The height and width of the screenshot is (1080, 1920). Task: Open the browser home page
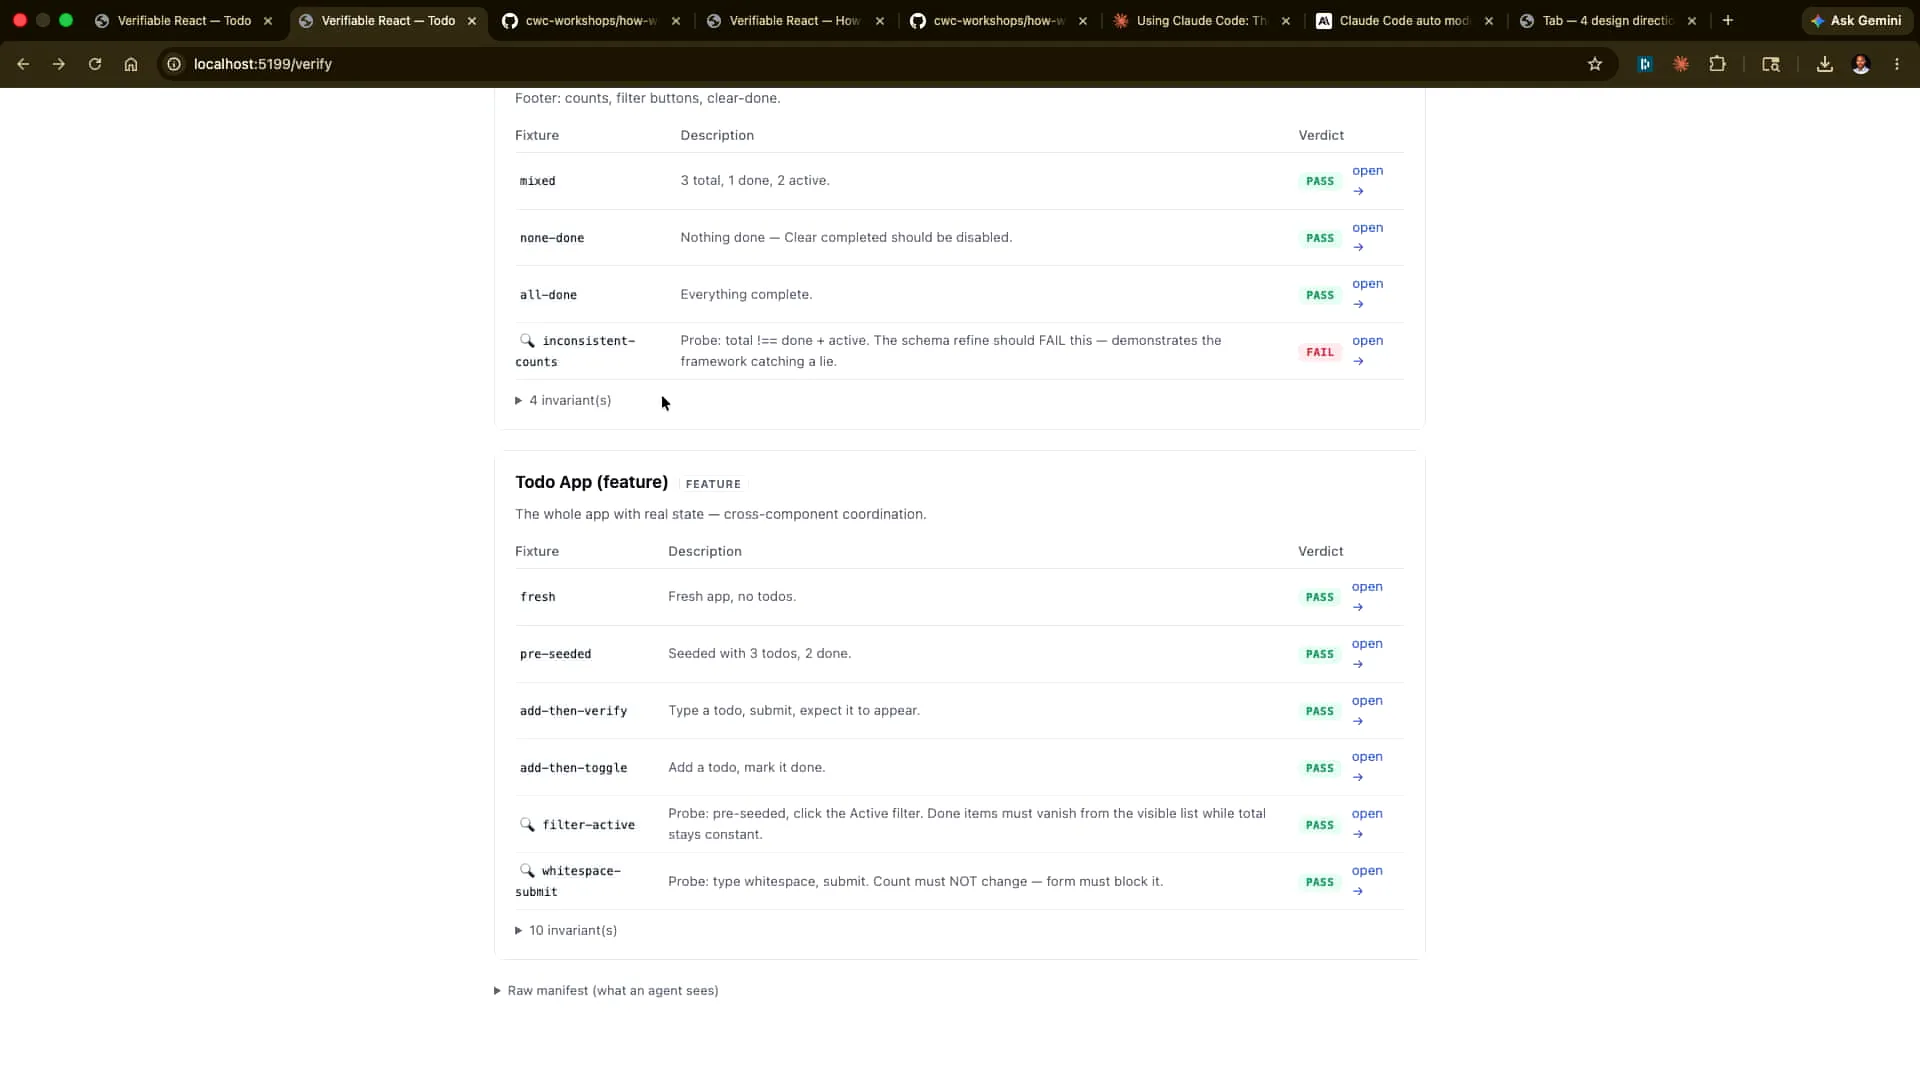tap(131, 64)
